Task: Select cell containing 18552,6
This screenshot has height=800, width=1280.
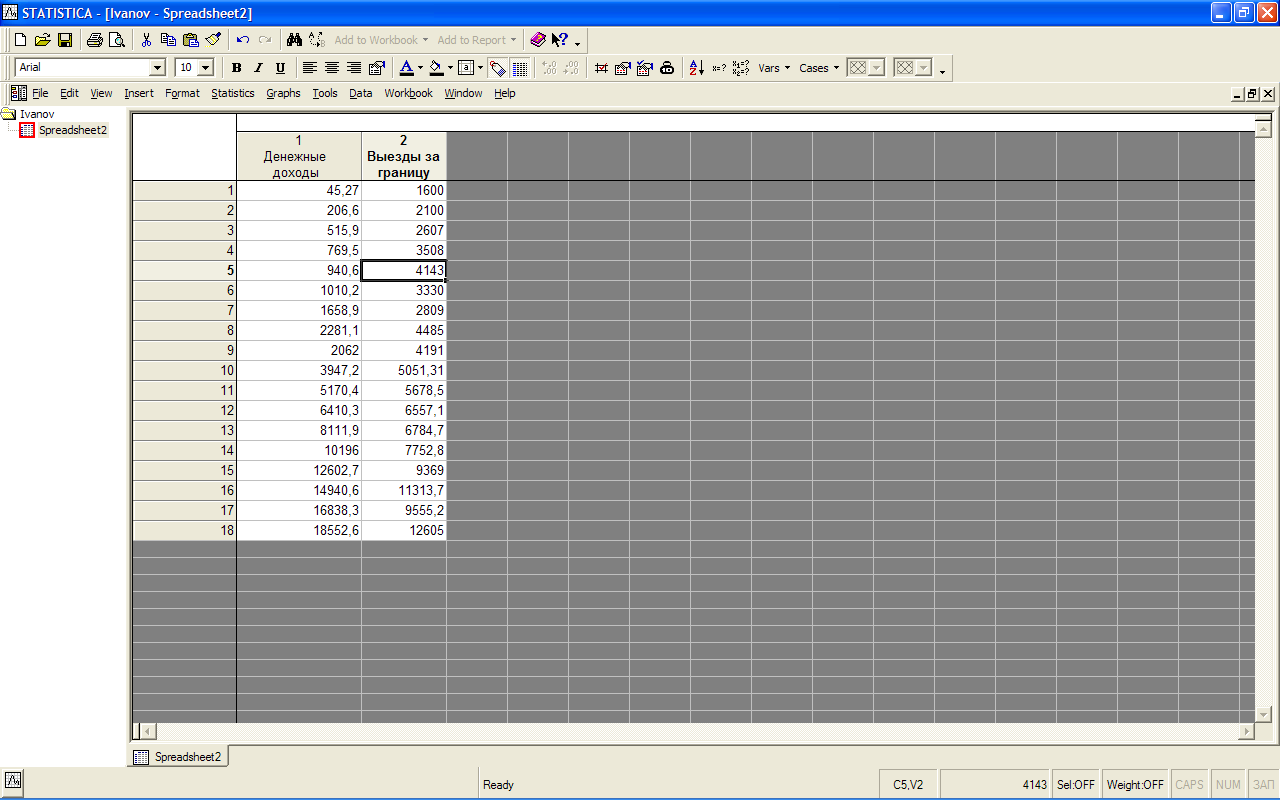Action: coord(299,530)
